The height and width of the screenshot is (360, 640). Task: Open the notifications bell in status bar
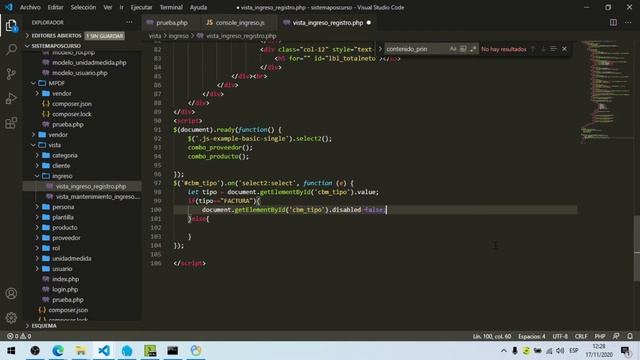pyautogui.click(x=630, y=336)
